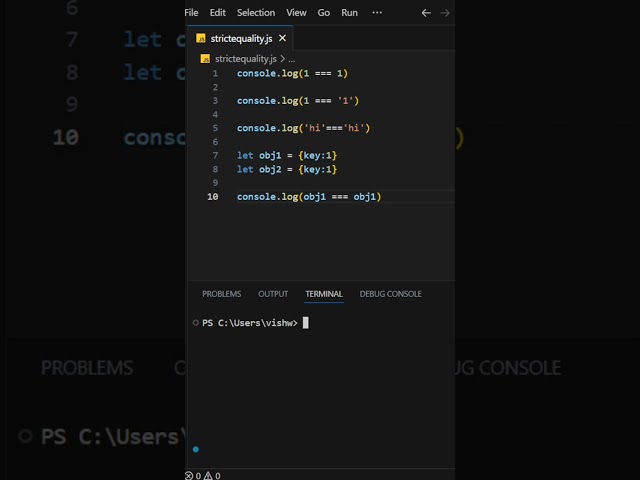Image resolution: width=640 pixels, height=480 pixels.
Task: Click the console.log(obj1 === obj1) line
Action: (309, 197)
